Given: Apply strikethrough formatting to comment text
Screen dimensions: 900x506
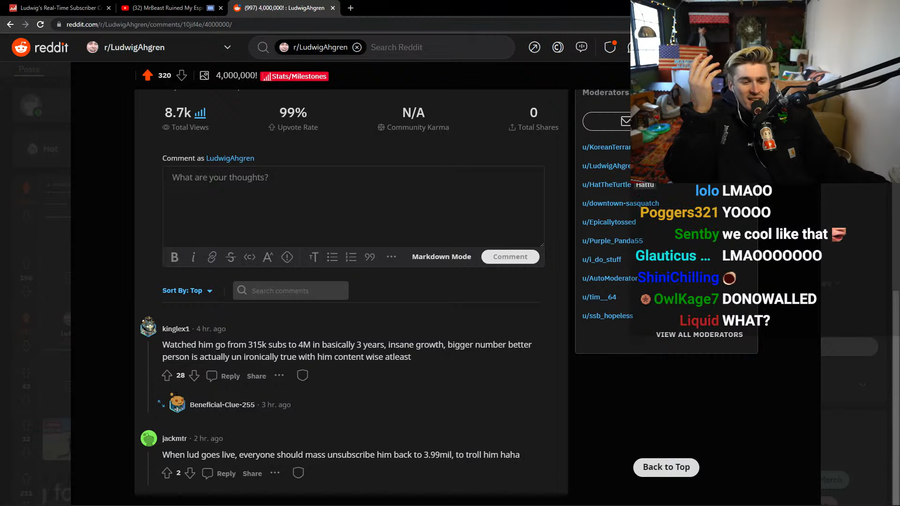Looking at the screenshot, I should (x=231, y=257).
